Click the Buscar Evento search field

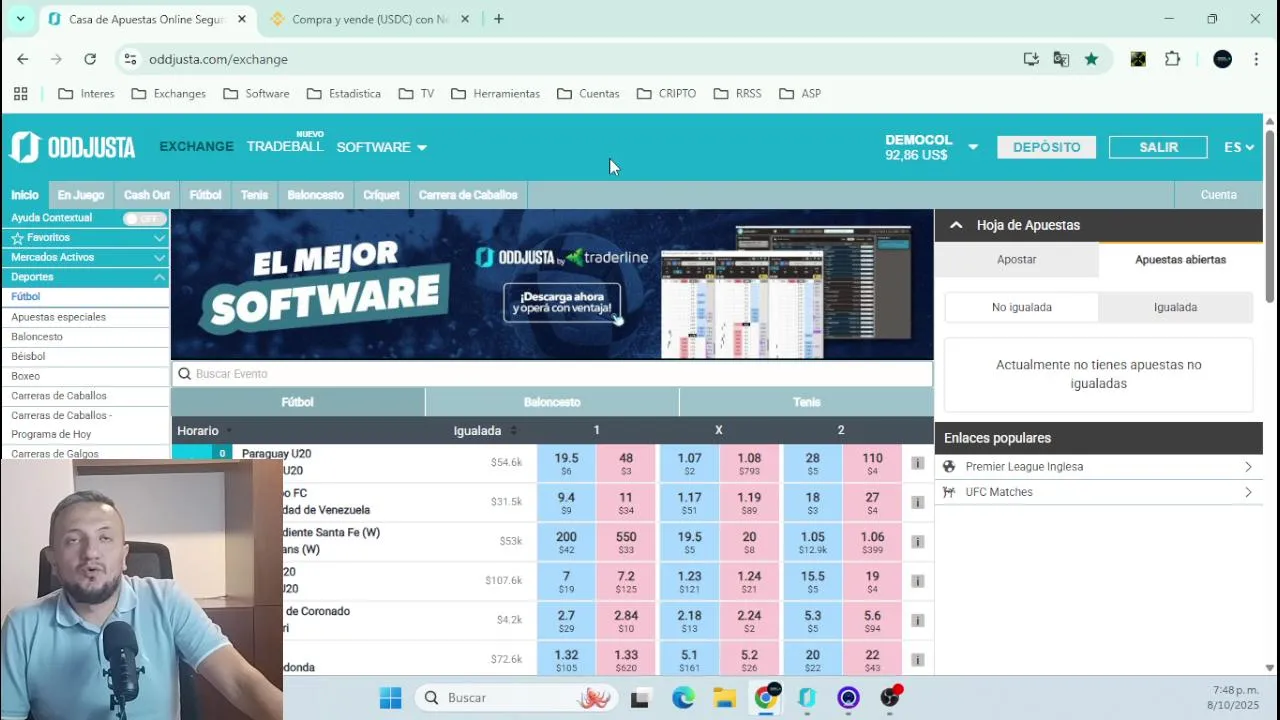[x=552, y=374]
